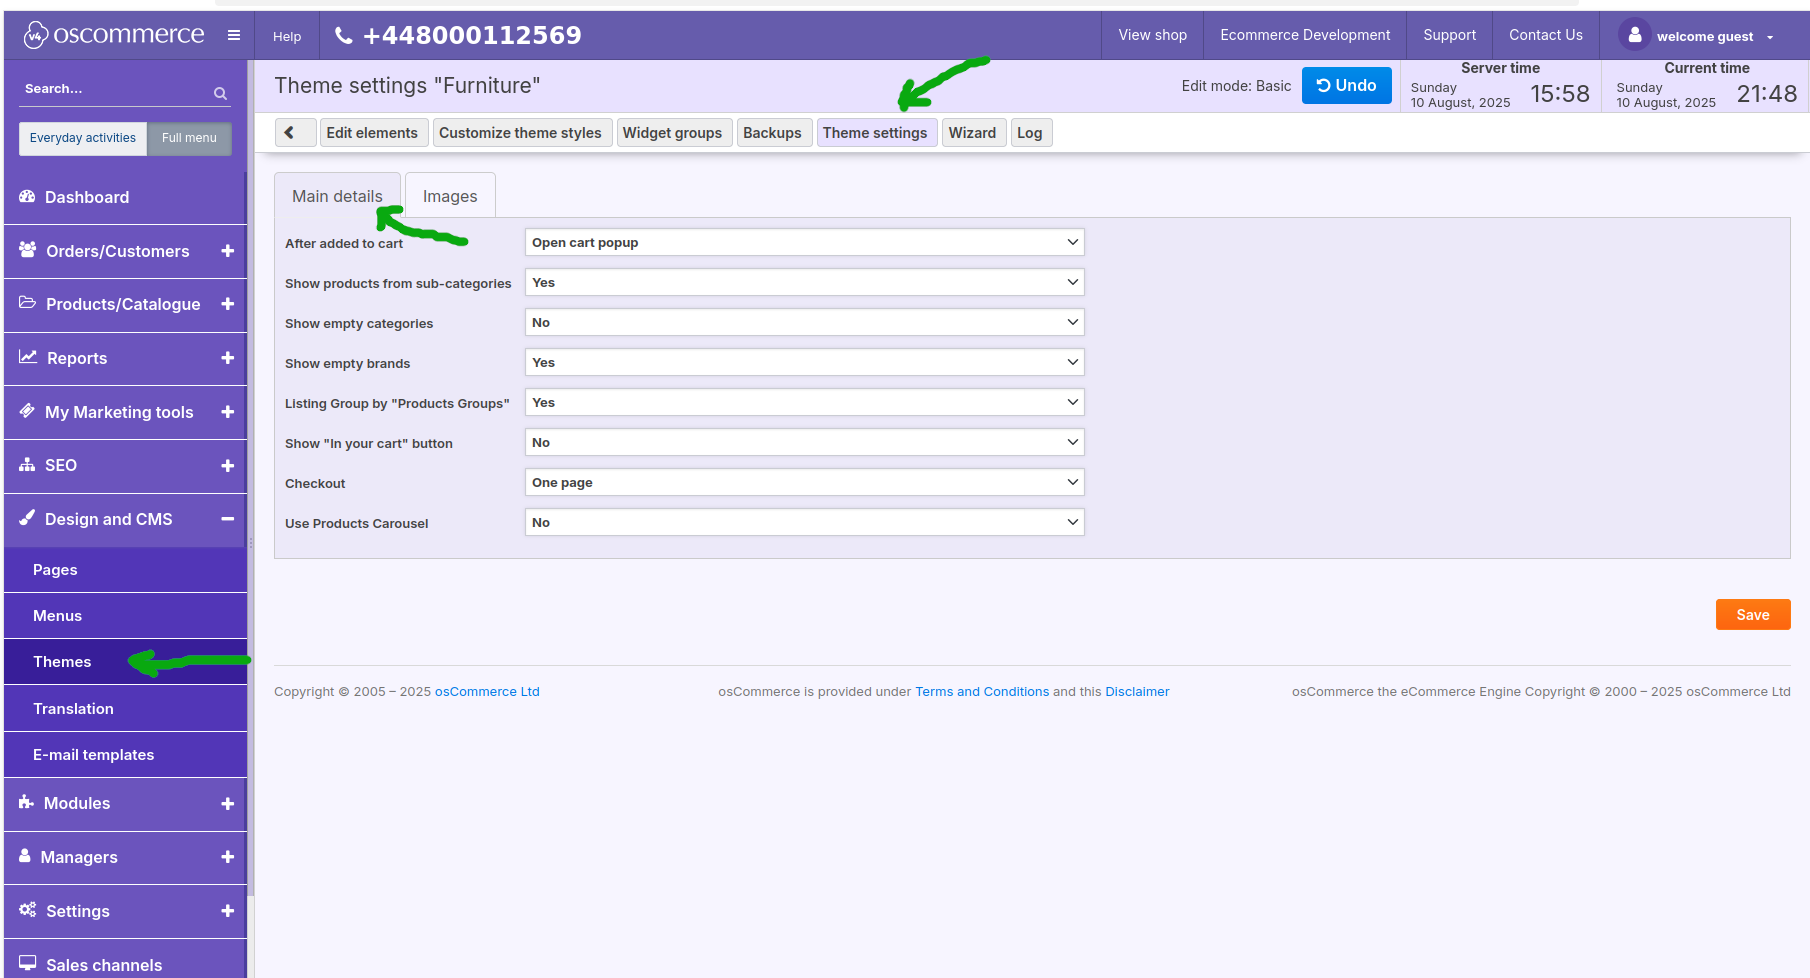Screen dimensions: 1810x978
Task: Open E-mail templates submenu item
Action: point(125,754)
